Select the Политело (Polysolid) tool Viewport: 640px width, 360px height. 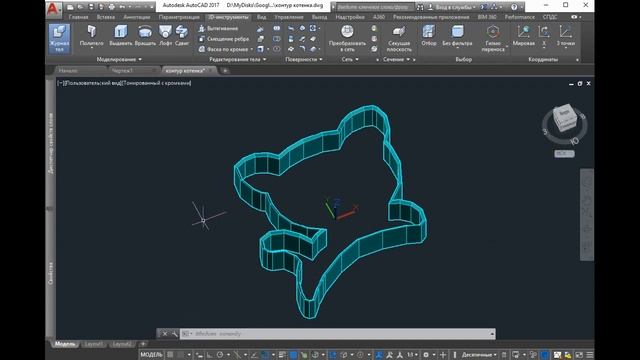click(x=91, y=36)
